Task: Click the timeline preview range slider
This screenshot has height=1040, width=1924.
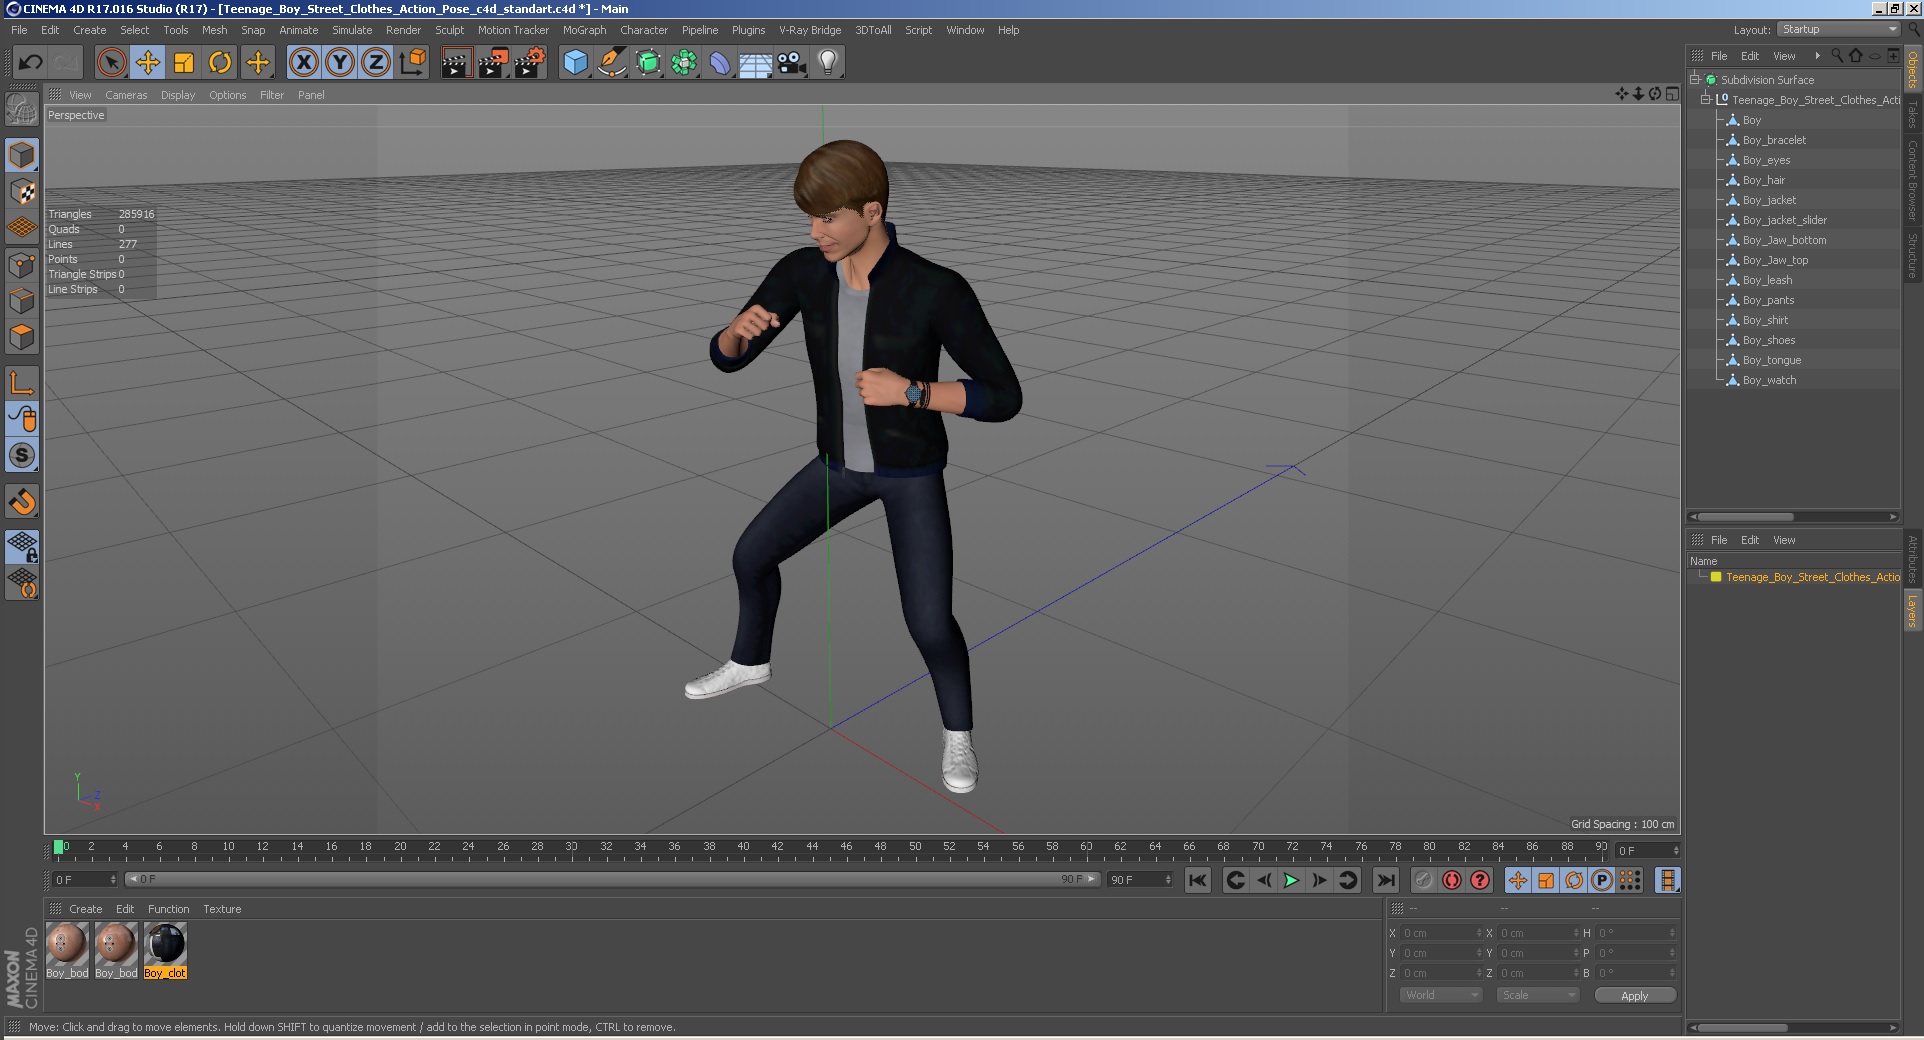Action: tap(613, 879)
